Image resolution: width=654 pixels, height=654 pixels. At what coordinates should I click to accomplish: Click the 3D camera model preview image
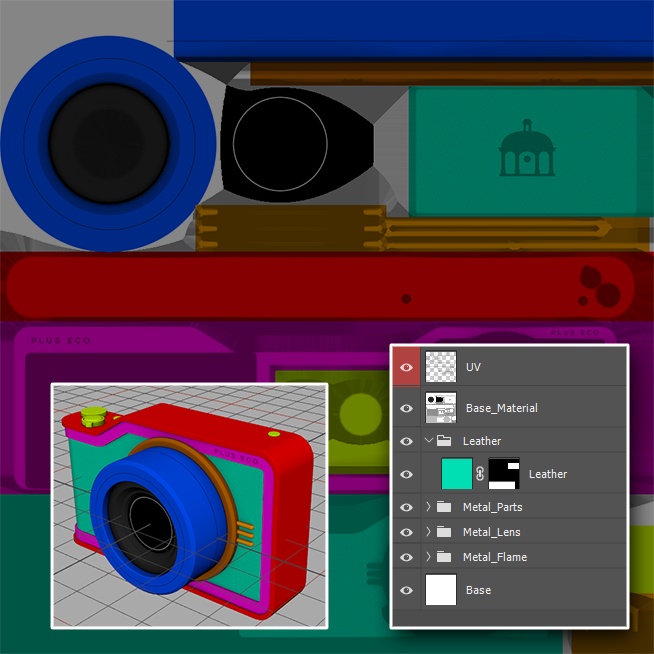(x=189, y=506)
